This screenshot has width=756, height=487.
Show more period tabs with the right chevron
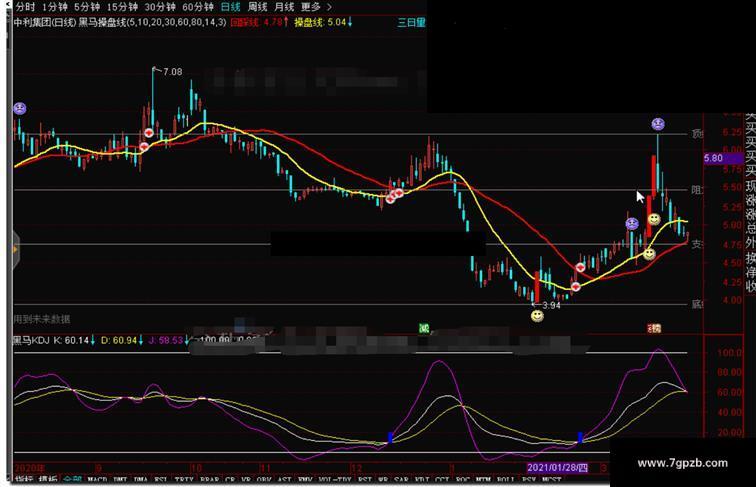coord(329,7)
